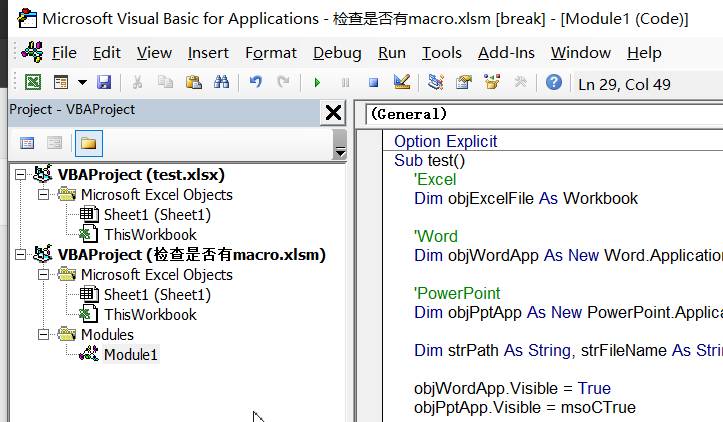Click the Ln 29, Col 49 position indicator
Image resolution: width=723 pixels, height=422 pixels.
click(624, 84)
